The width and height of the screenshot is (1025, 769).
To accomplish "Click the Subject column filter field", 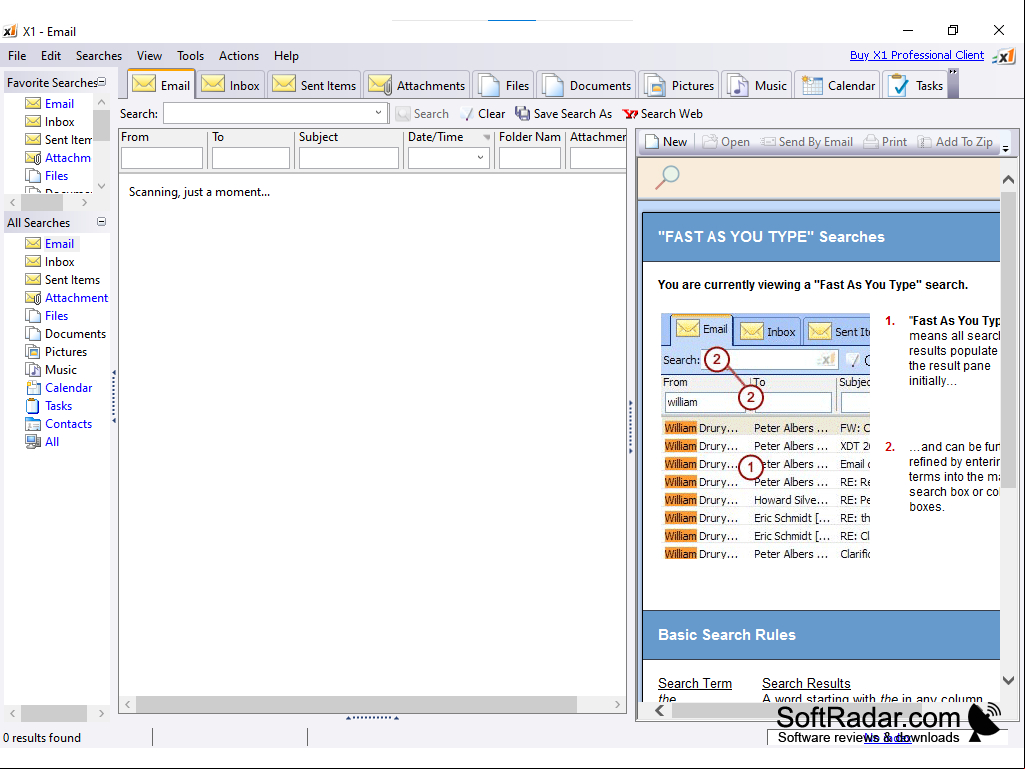I will (x=348, y=158).
